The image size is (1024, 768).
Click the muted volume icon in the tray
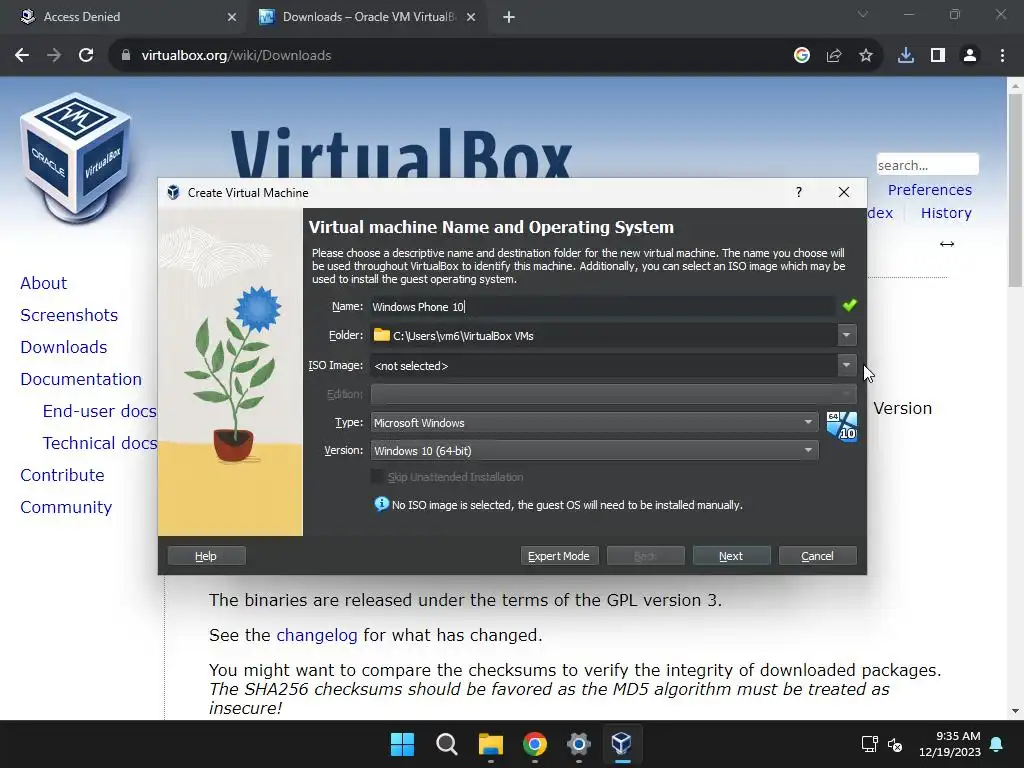pos(895,744)
